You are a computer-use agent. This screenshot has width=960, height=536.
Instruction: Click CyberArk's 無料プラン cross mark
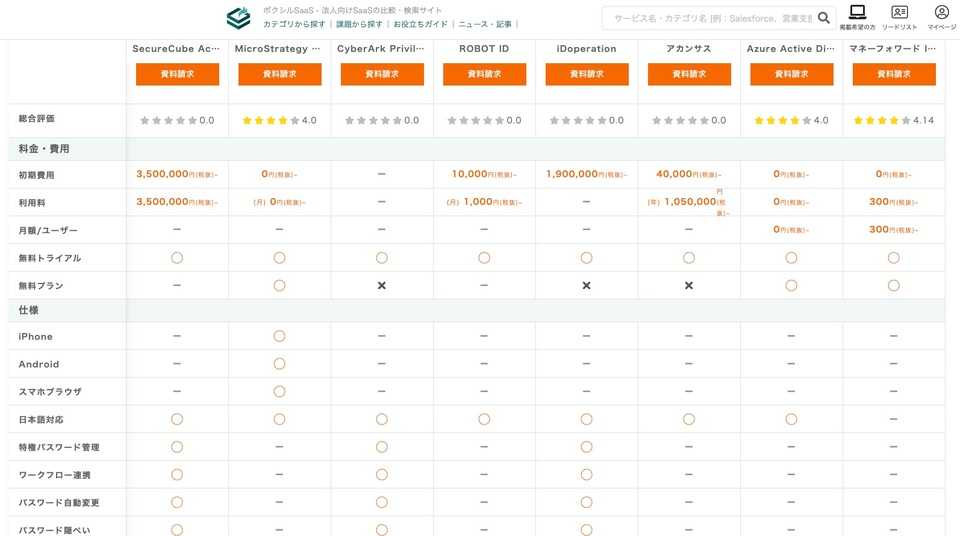(x=381, y=285)
